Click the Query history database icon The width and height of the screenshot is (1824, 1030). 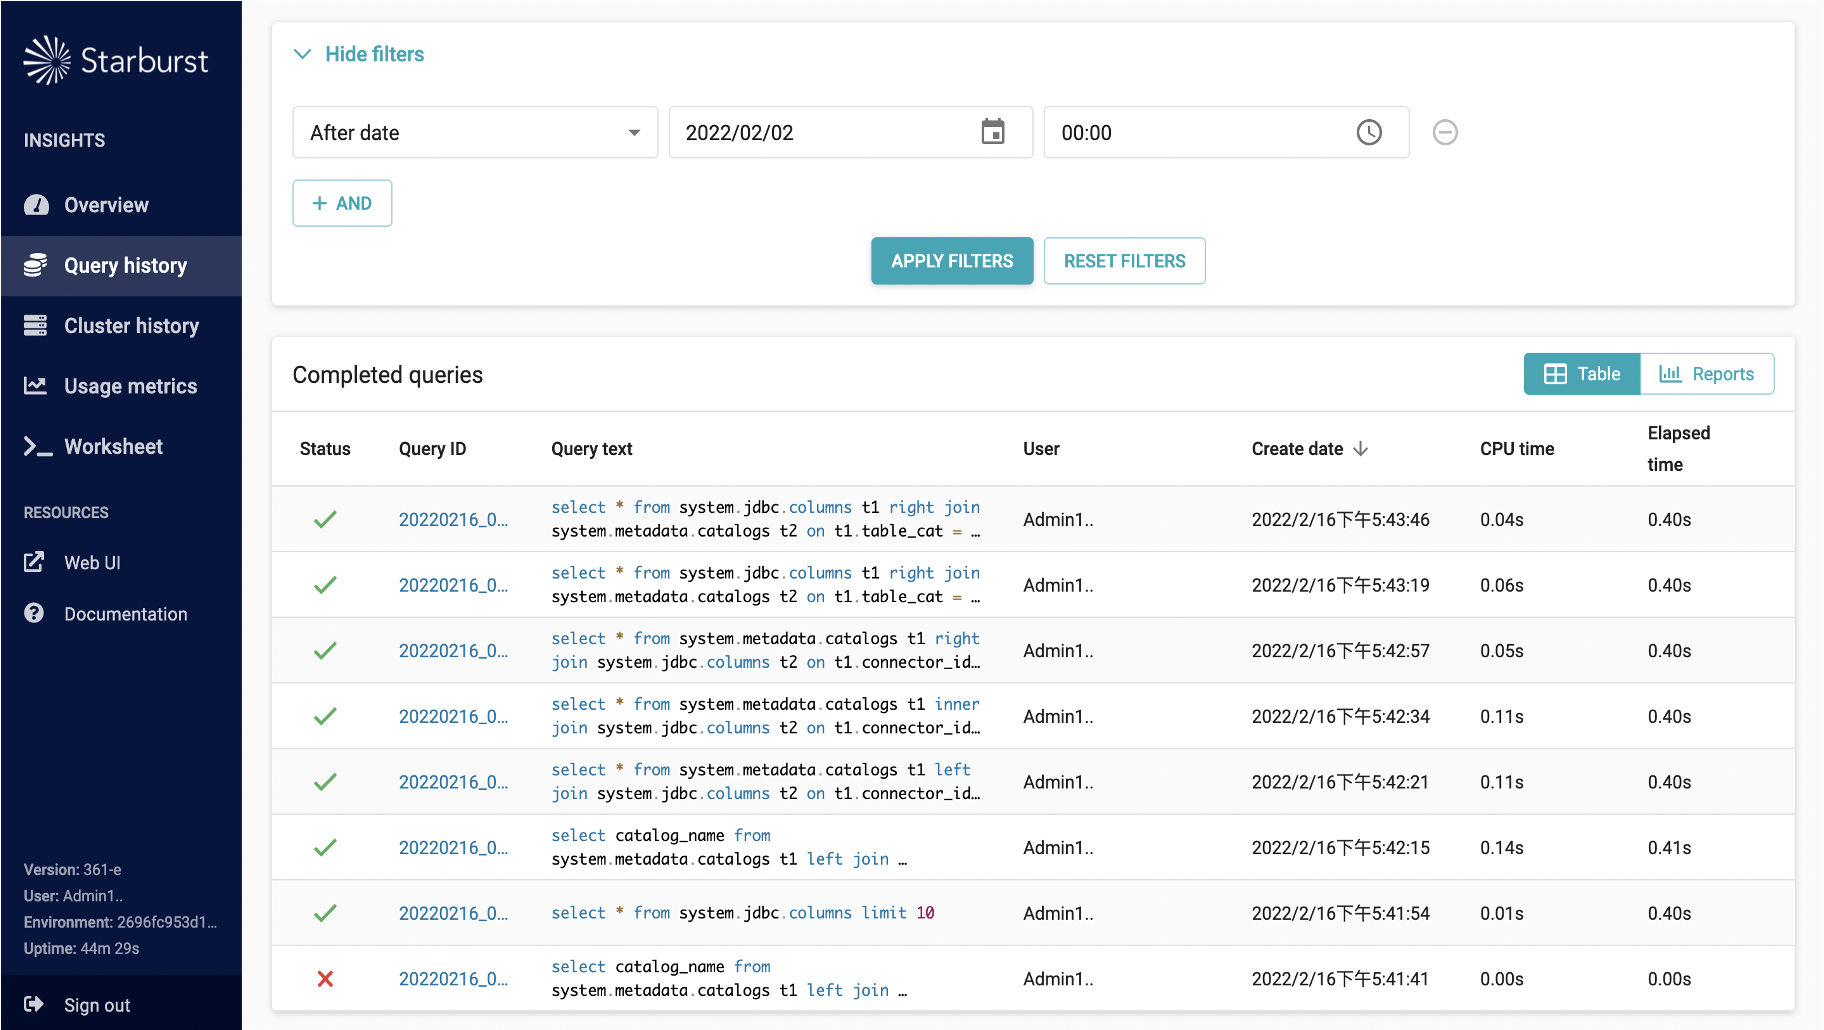click(36, 265)
